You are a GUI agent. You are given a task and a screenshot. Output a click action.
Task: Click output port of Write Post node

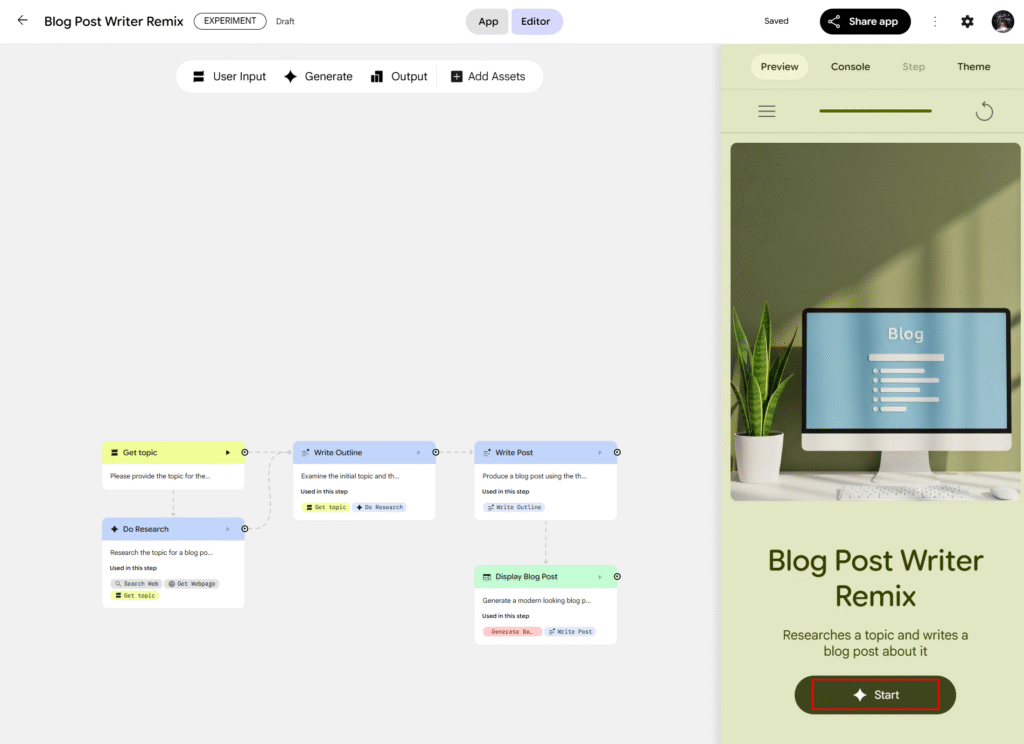pos(617,452)
